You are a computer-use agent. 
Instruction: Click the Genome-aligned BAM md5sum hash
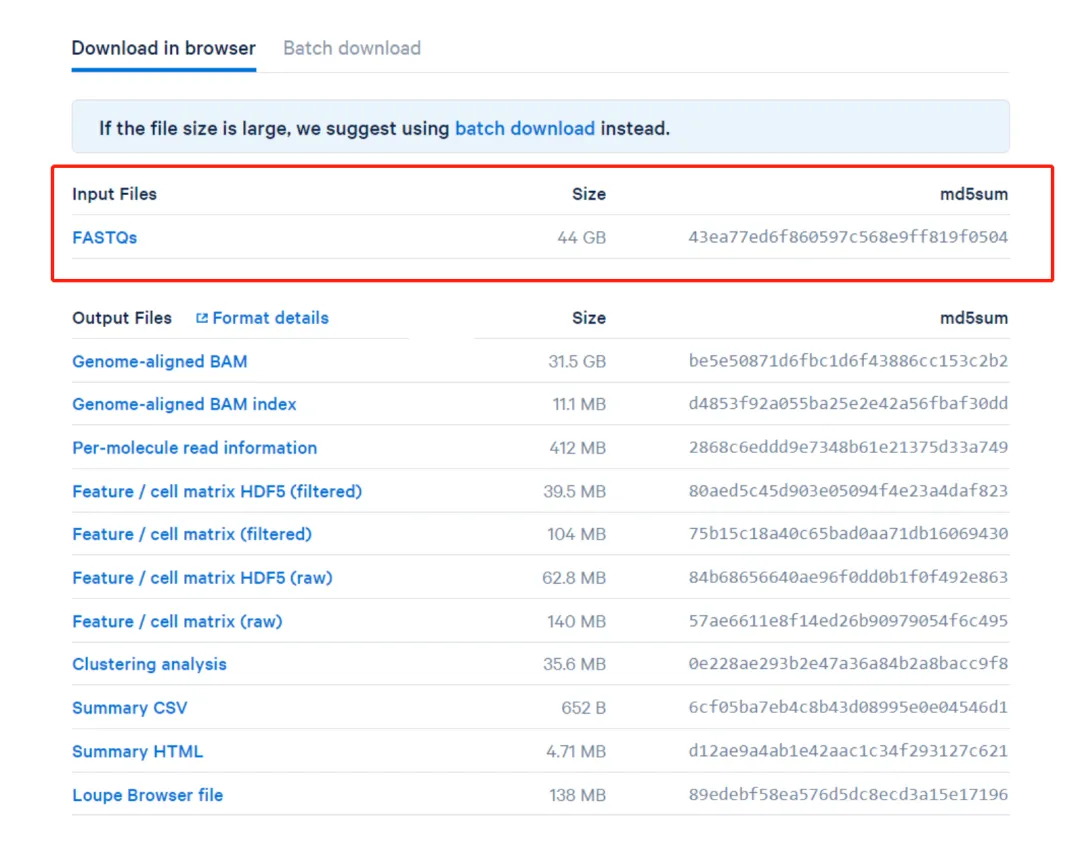click(848, 361)
